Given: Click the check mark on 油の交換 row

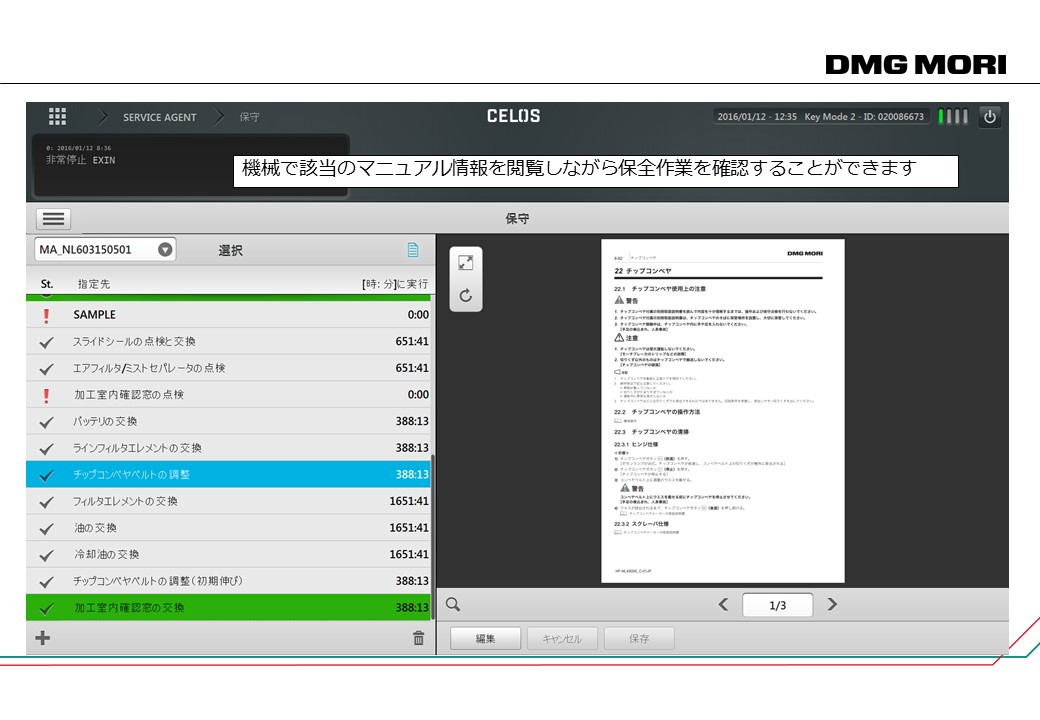Looking at the screenshot, I should (46, 528).
